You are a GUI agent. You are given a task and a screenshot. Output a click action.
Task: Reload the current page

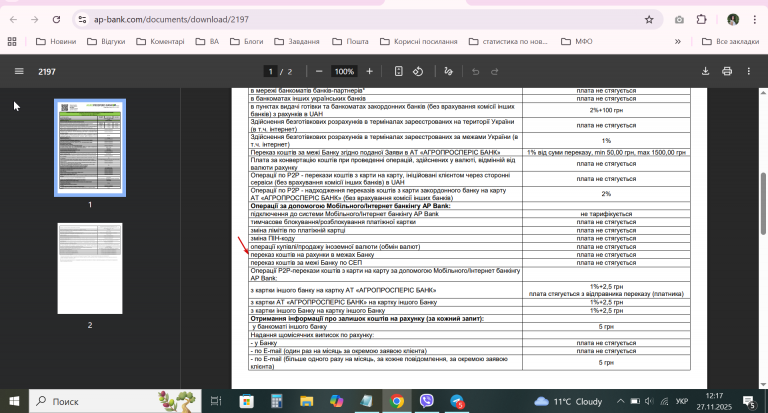[x=56, y=20]
